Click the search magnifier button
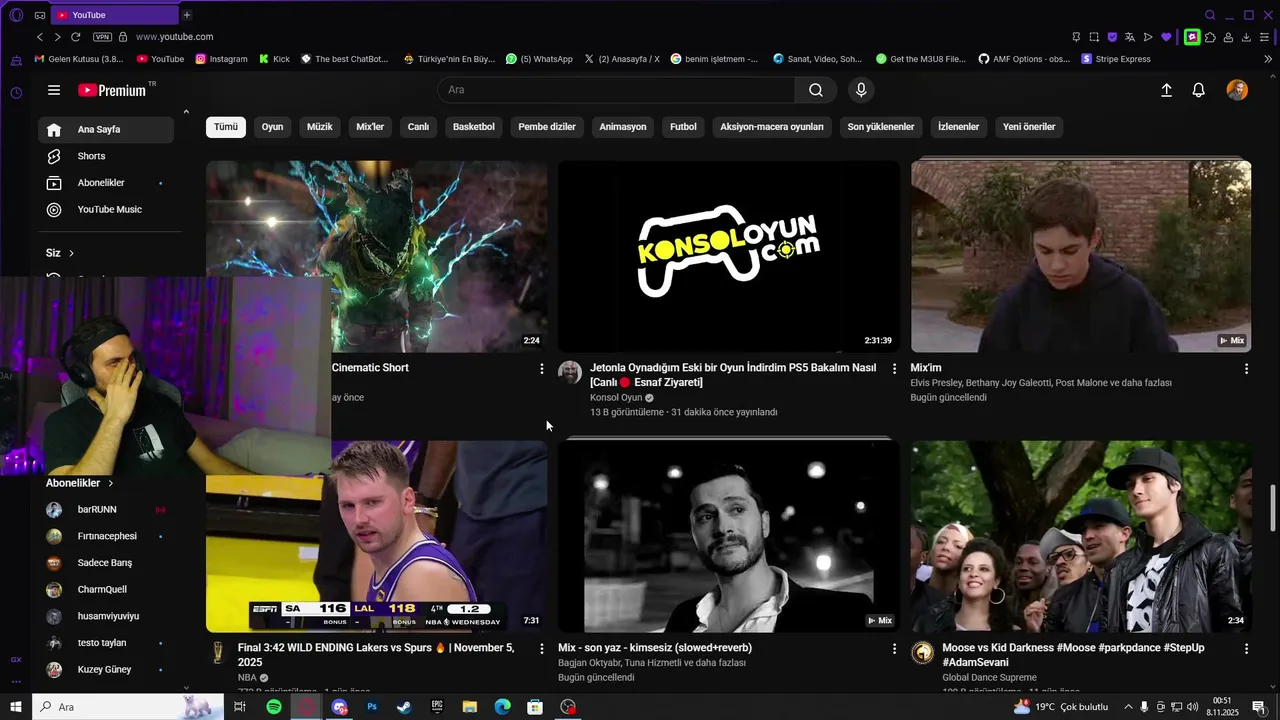Screen dimensions: 1280x720 click(x=816, y=90)
